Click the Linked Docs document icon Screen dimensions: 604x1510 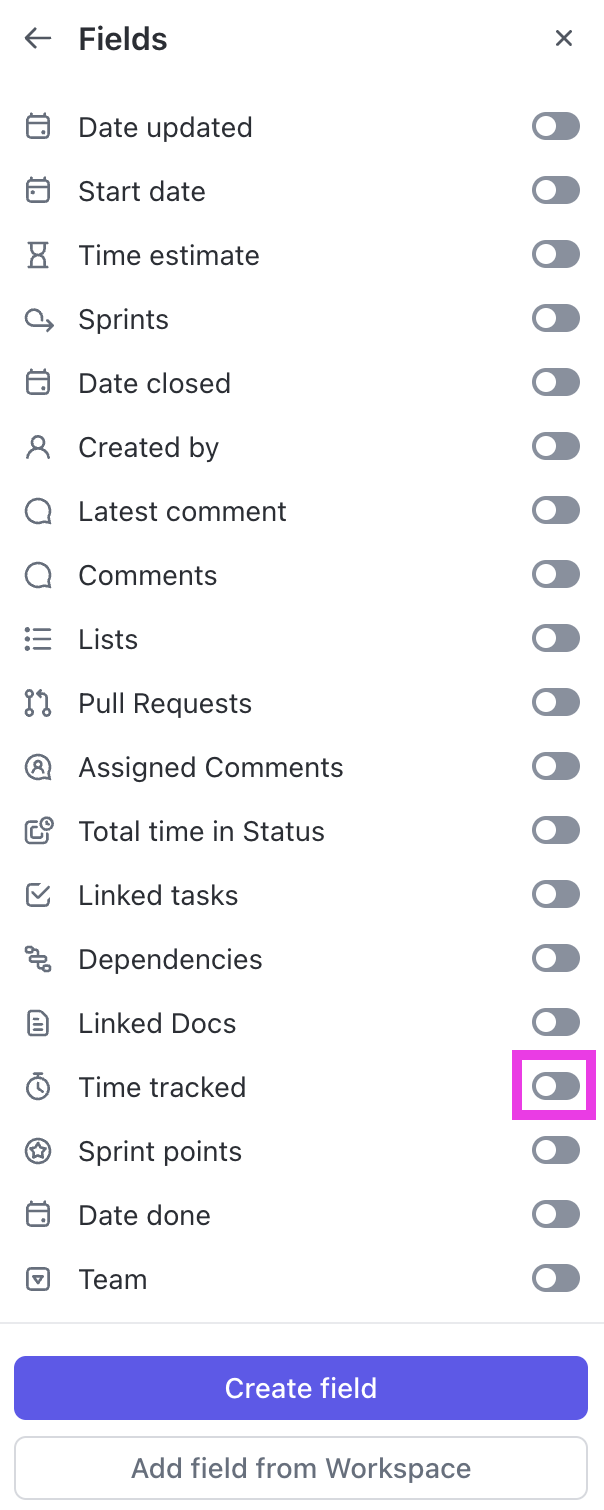coord(37,1023)
